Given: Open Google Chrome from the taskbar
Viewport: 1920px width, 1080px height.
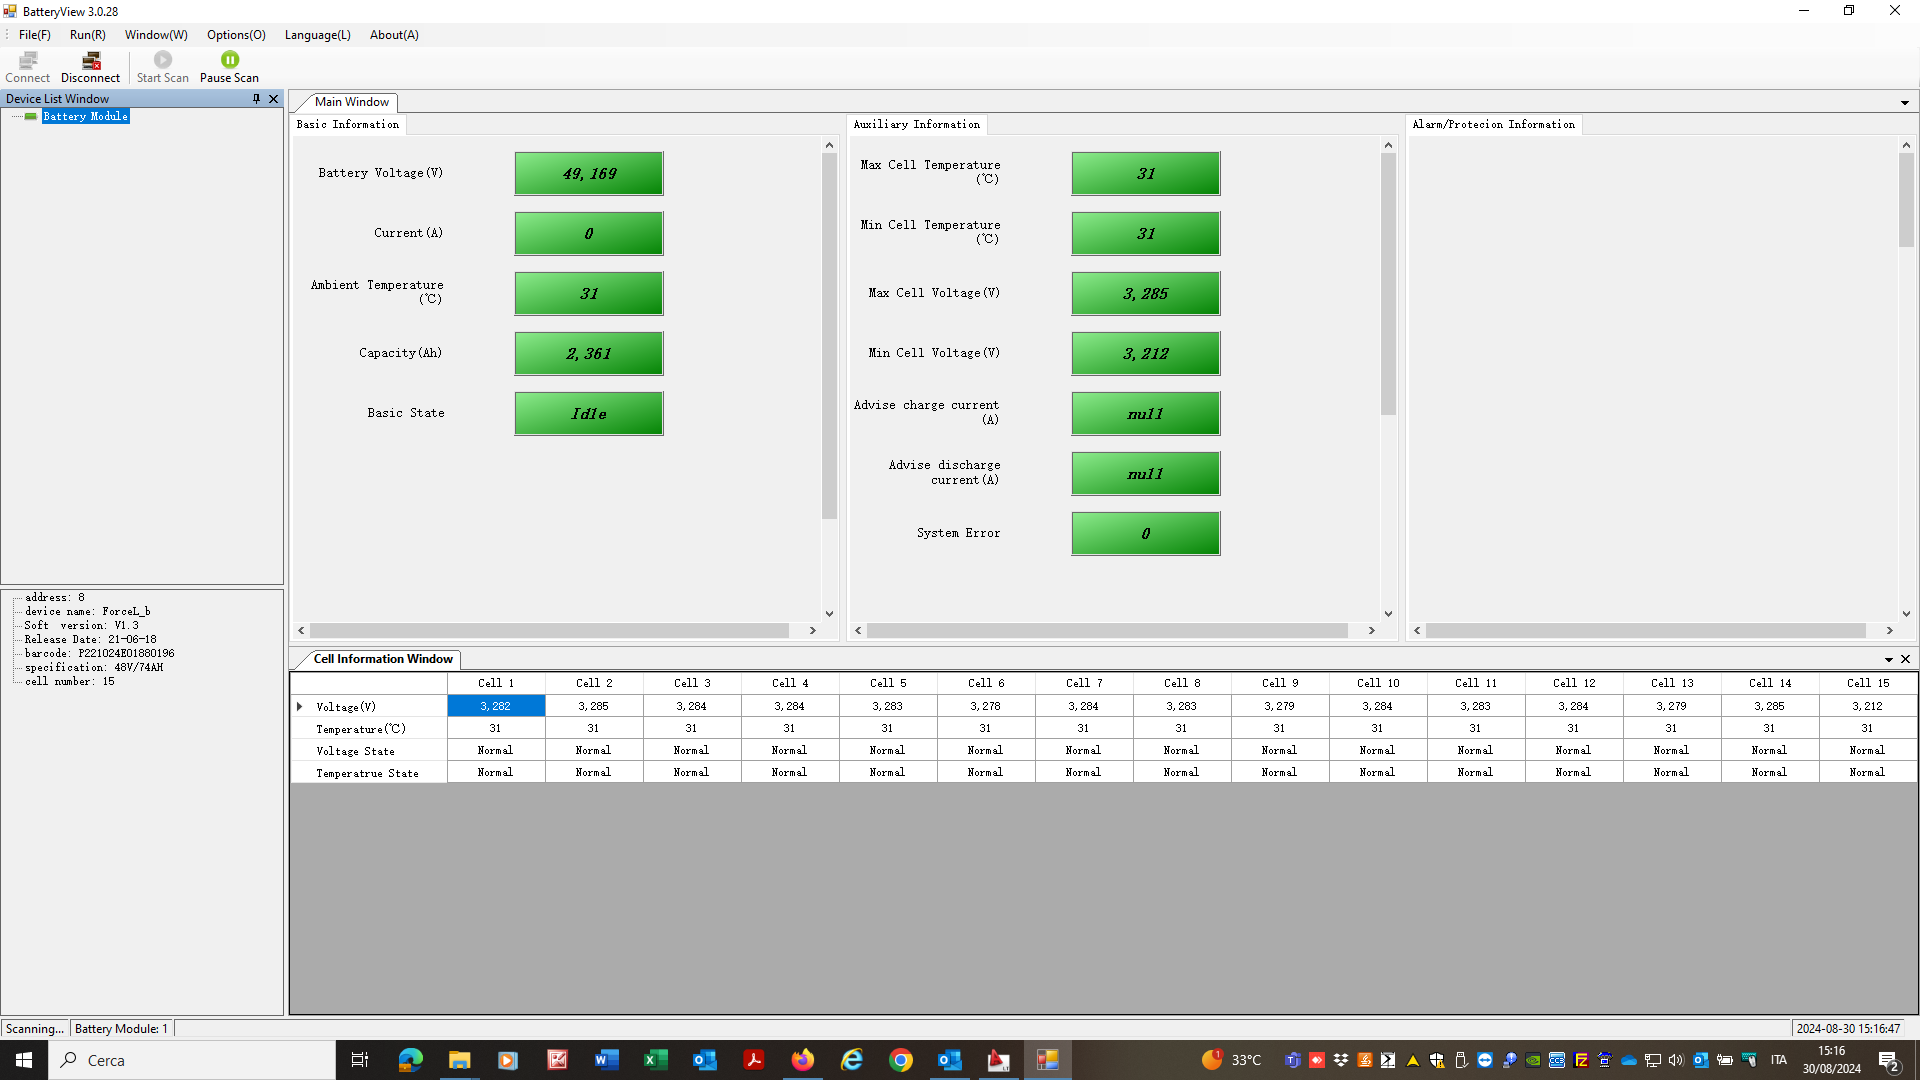Looking at the screenshot, I should point(900,1060).
